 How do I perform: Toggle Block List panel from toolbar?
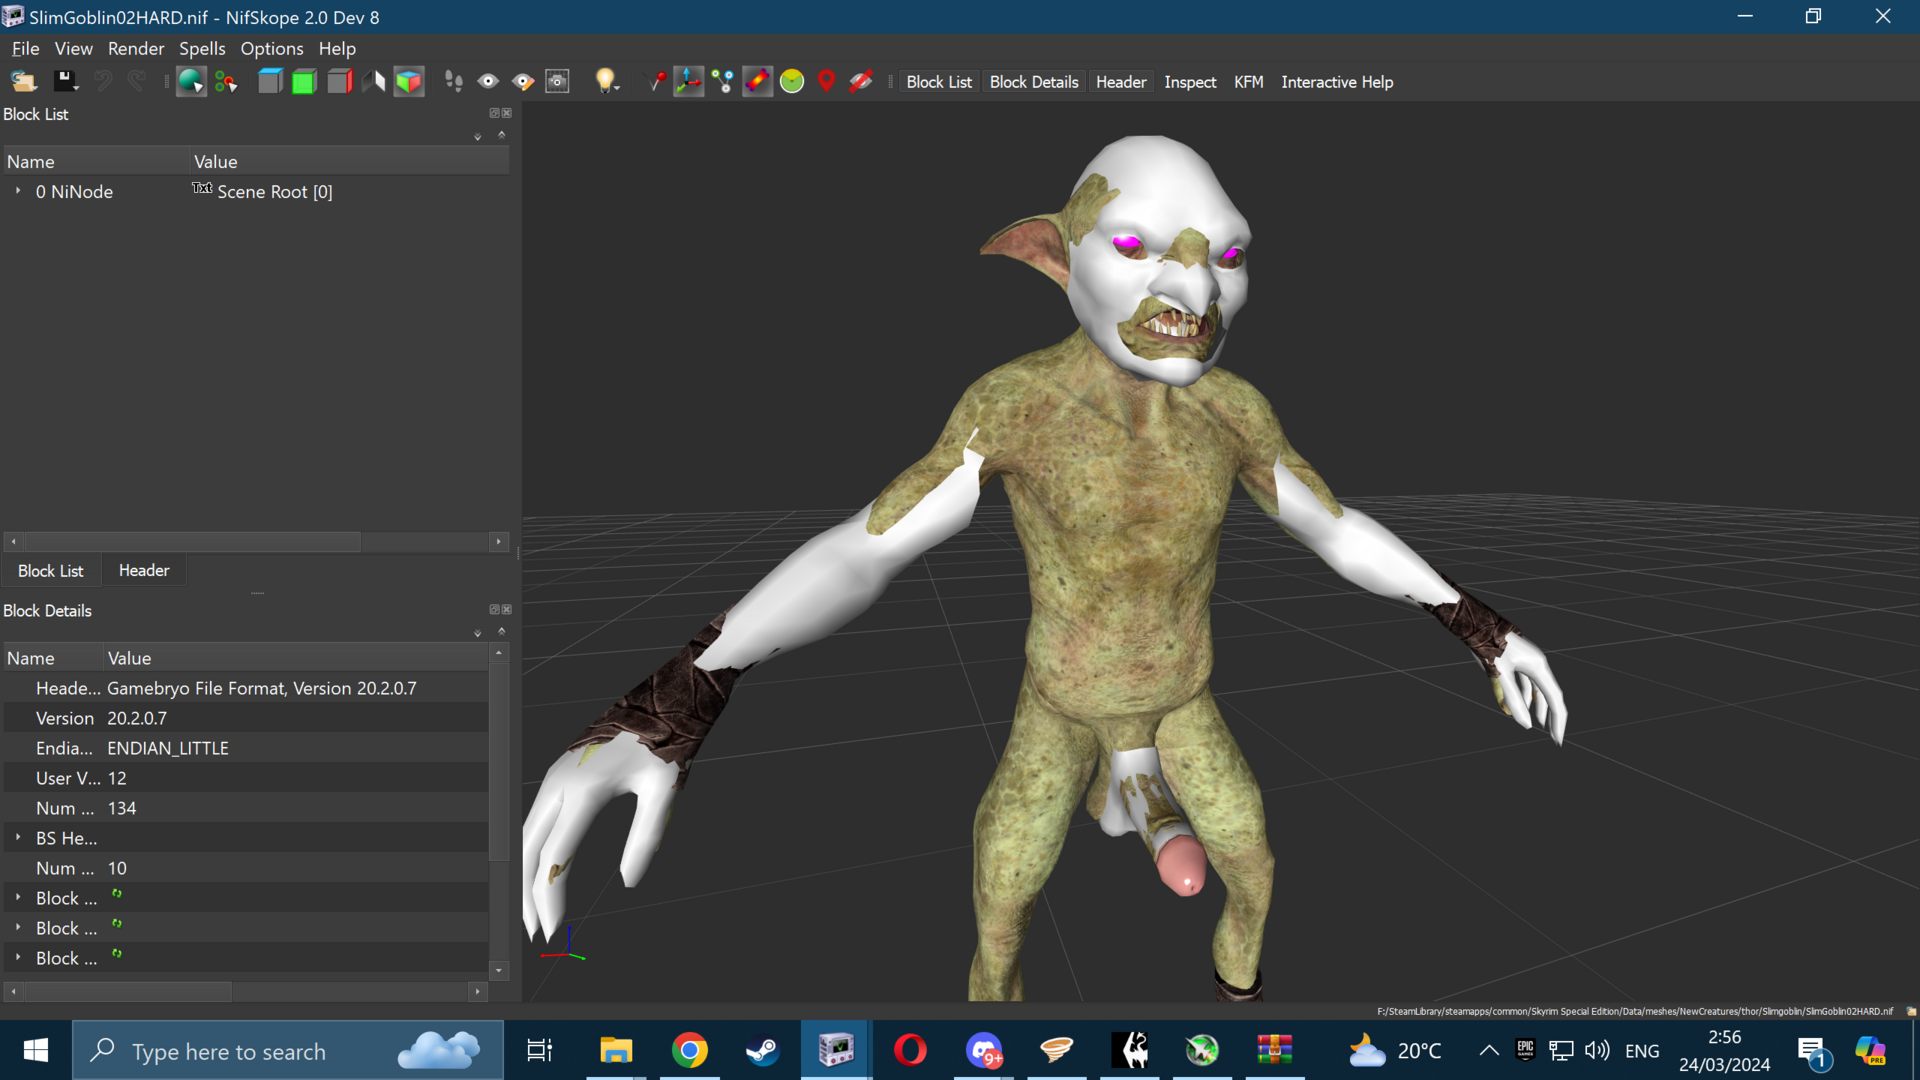(x=939, y=82)
